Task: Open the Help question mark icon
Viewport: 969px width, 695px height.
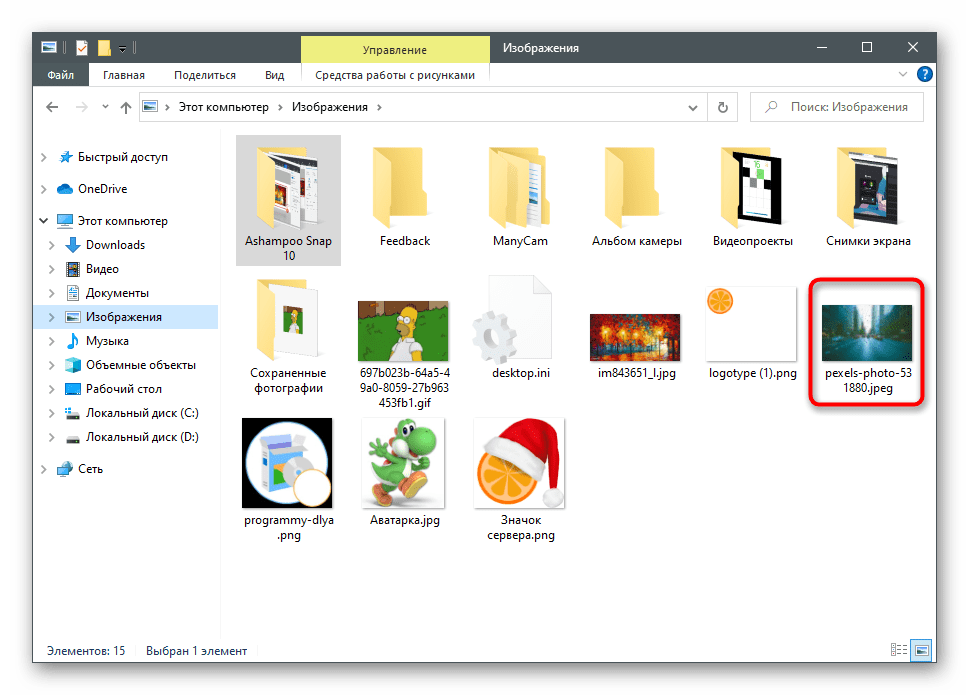Action: coord(925,74)
